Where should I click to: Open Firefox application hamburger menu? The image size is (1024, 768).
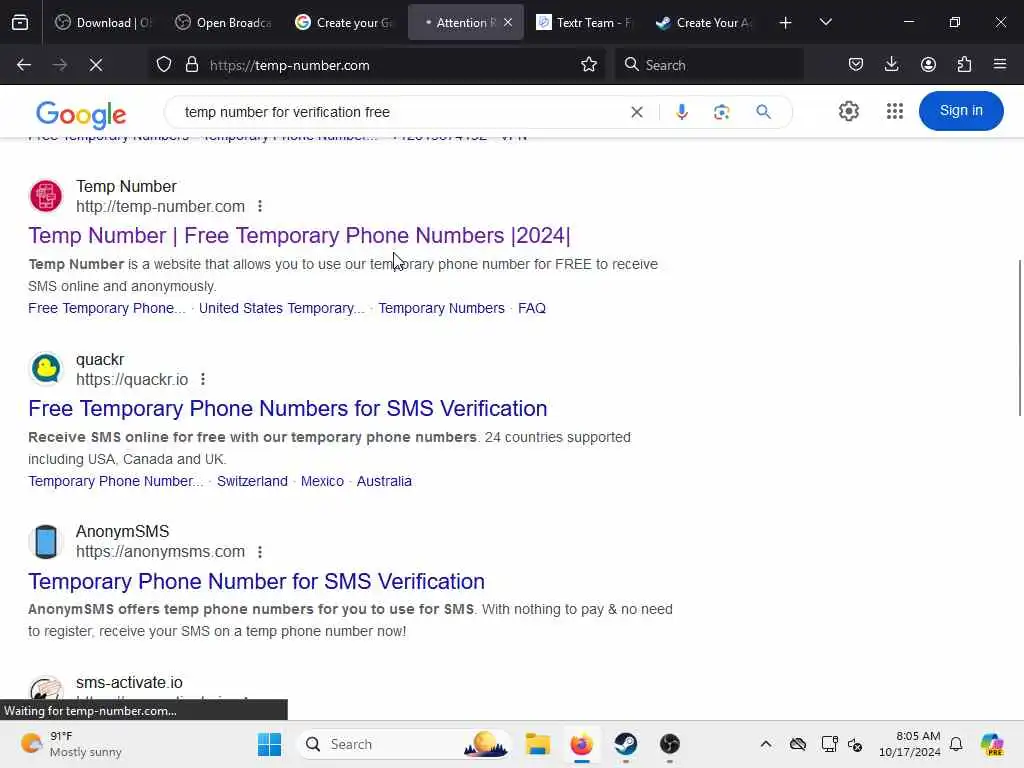(x=1000, y=64)
